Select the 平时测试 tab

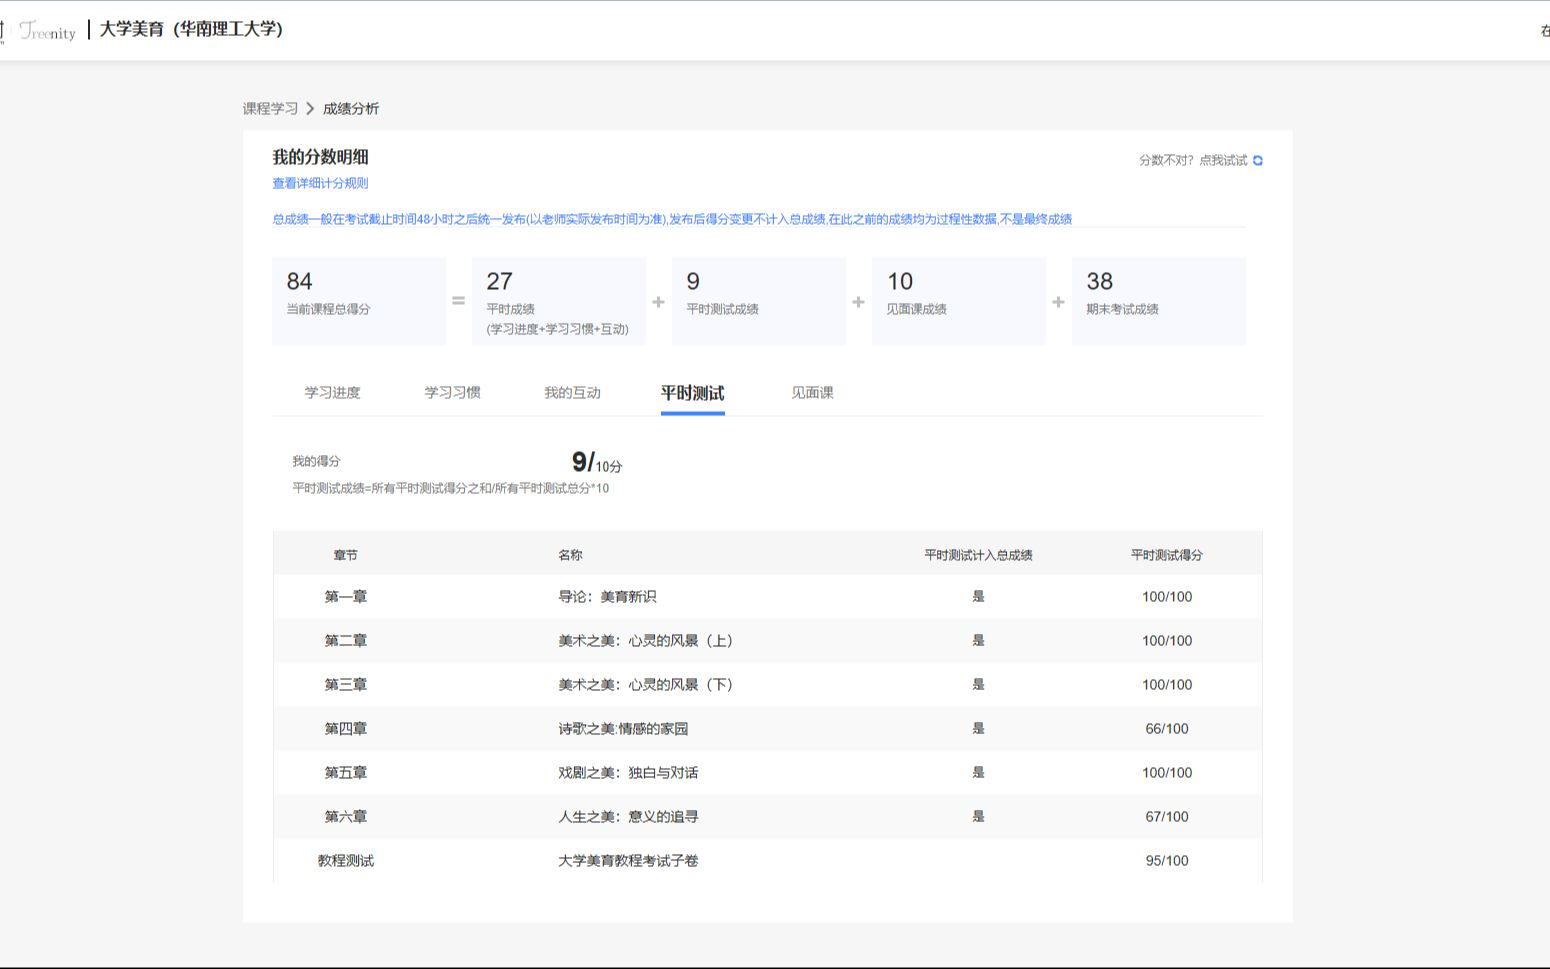point(692,393)
